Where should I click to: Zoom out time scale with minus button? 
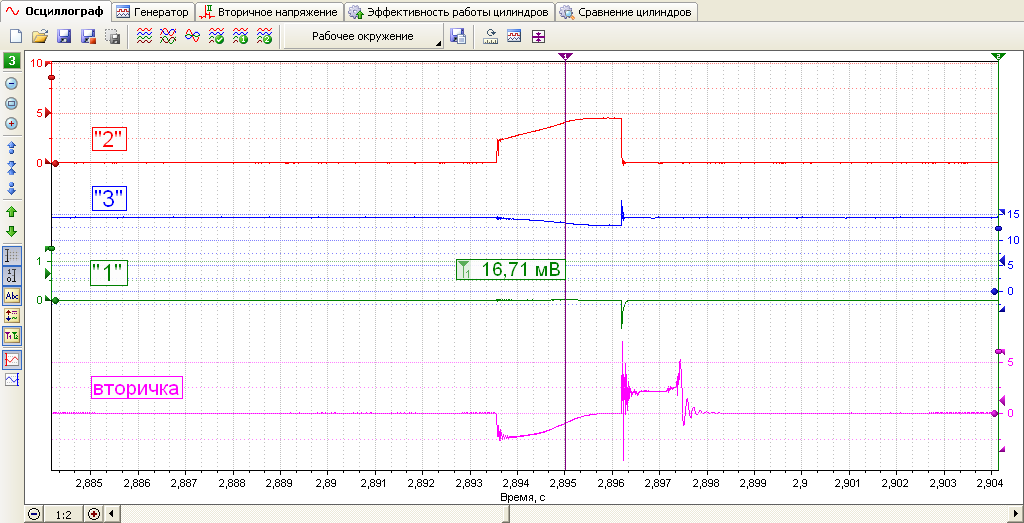34,515
